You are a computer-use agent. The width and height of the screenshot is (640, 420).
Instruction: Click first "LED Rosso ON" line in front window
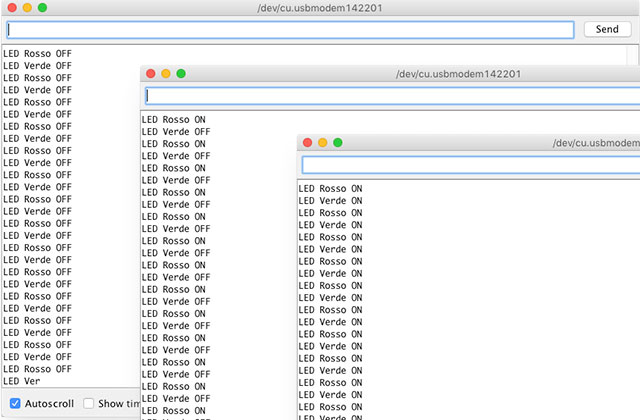click(x=330, y=188)
